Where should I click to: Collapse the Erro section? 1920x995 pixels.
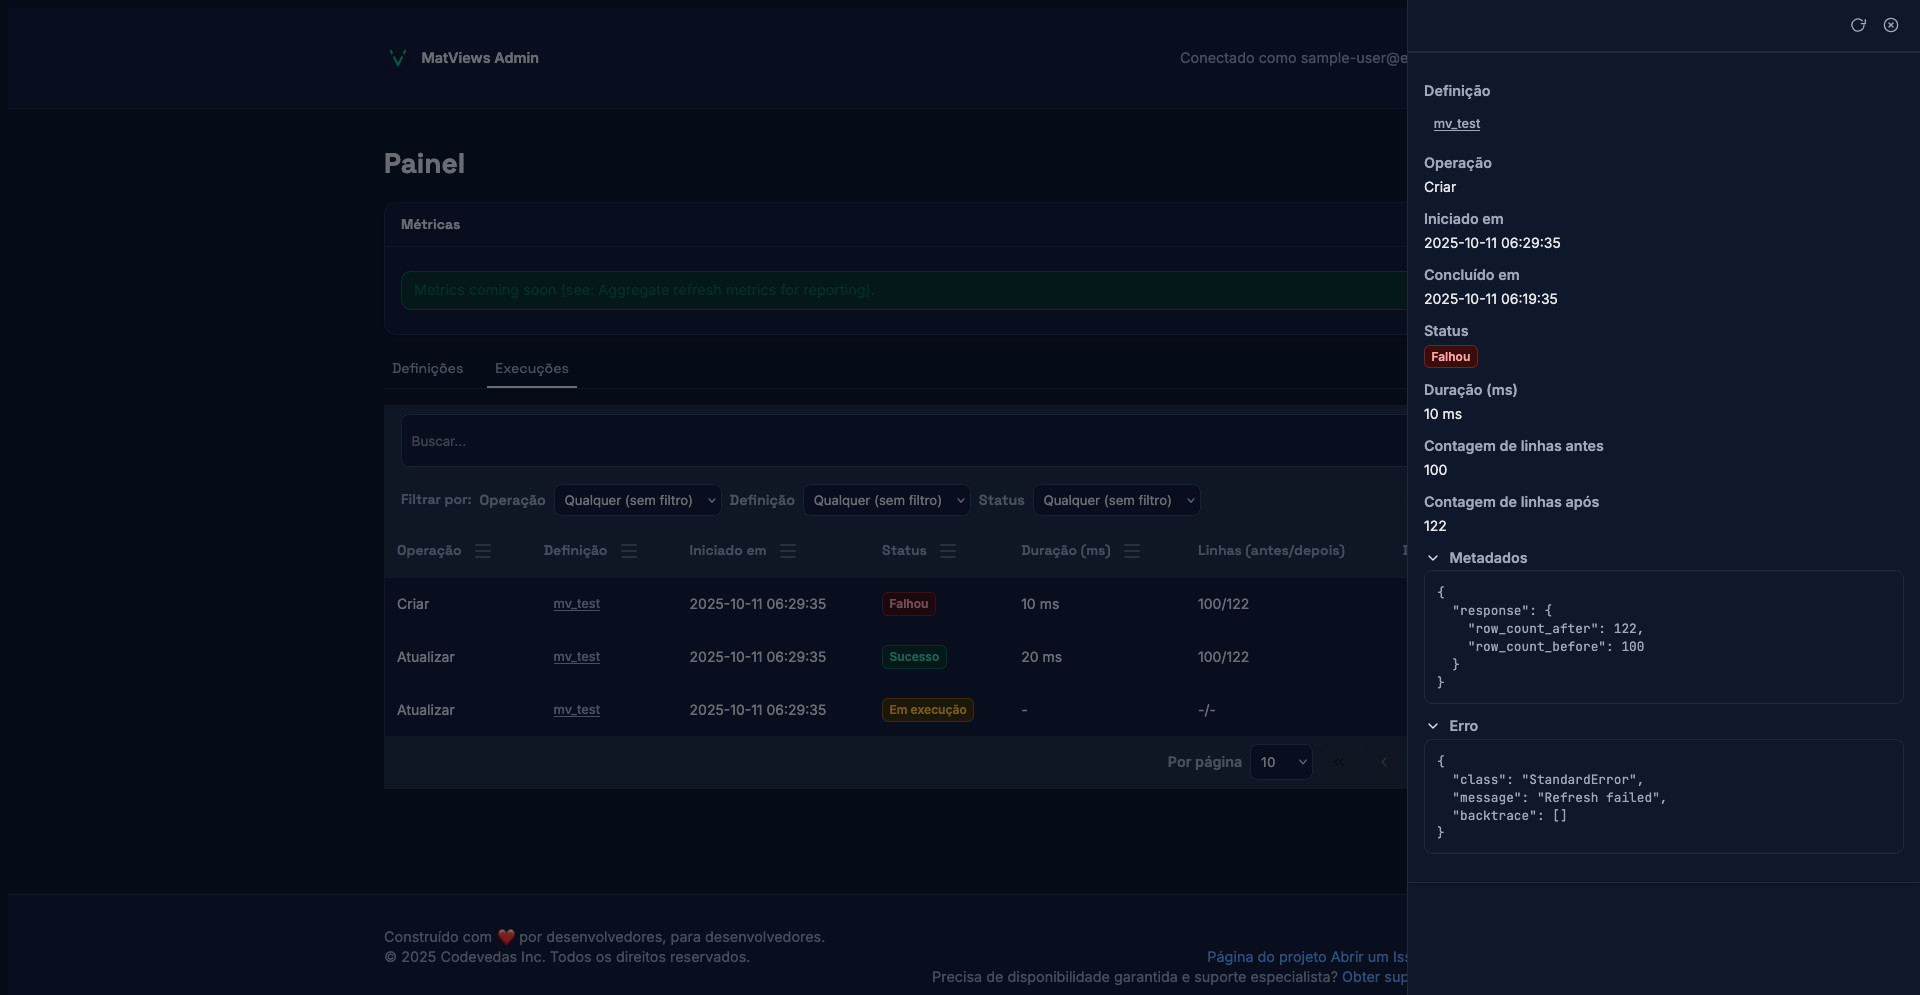[1434, 726]
